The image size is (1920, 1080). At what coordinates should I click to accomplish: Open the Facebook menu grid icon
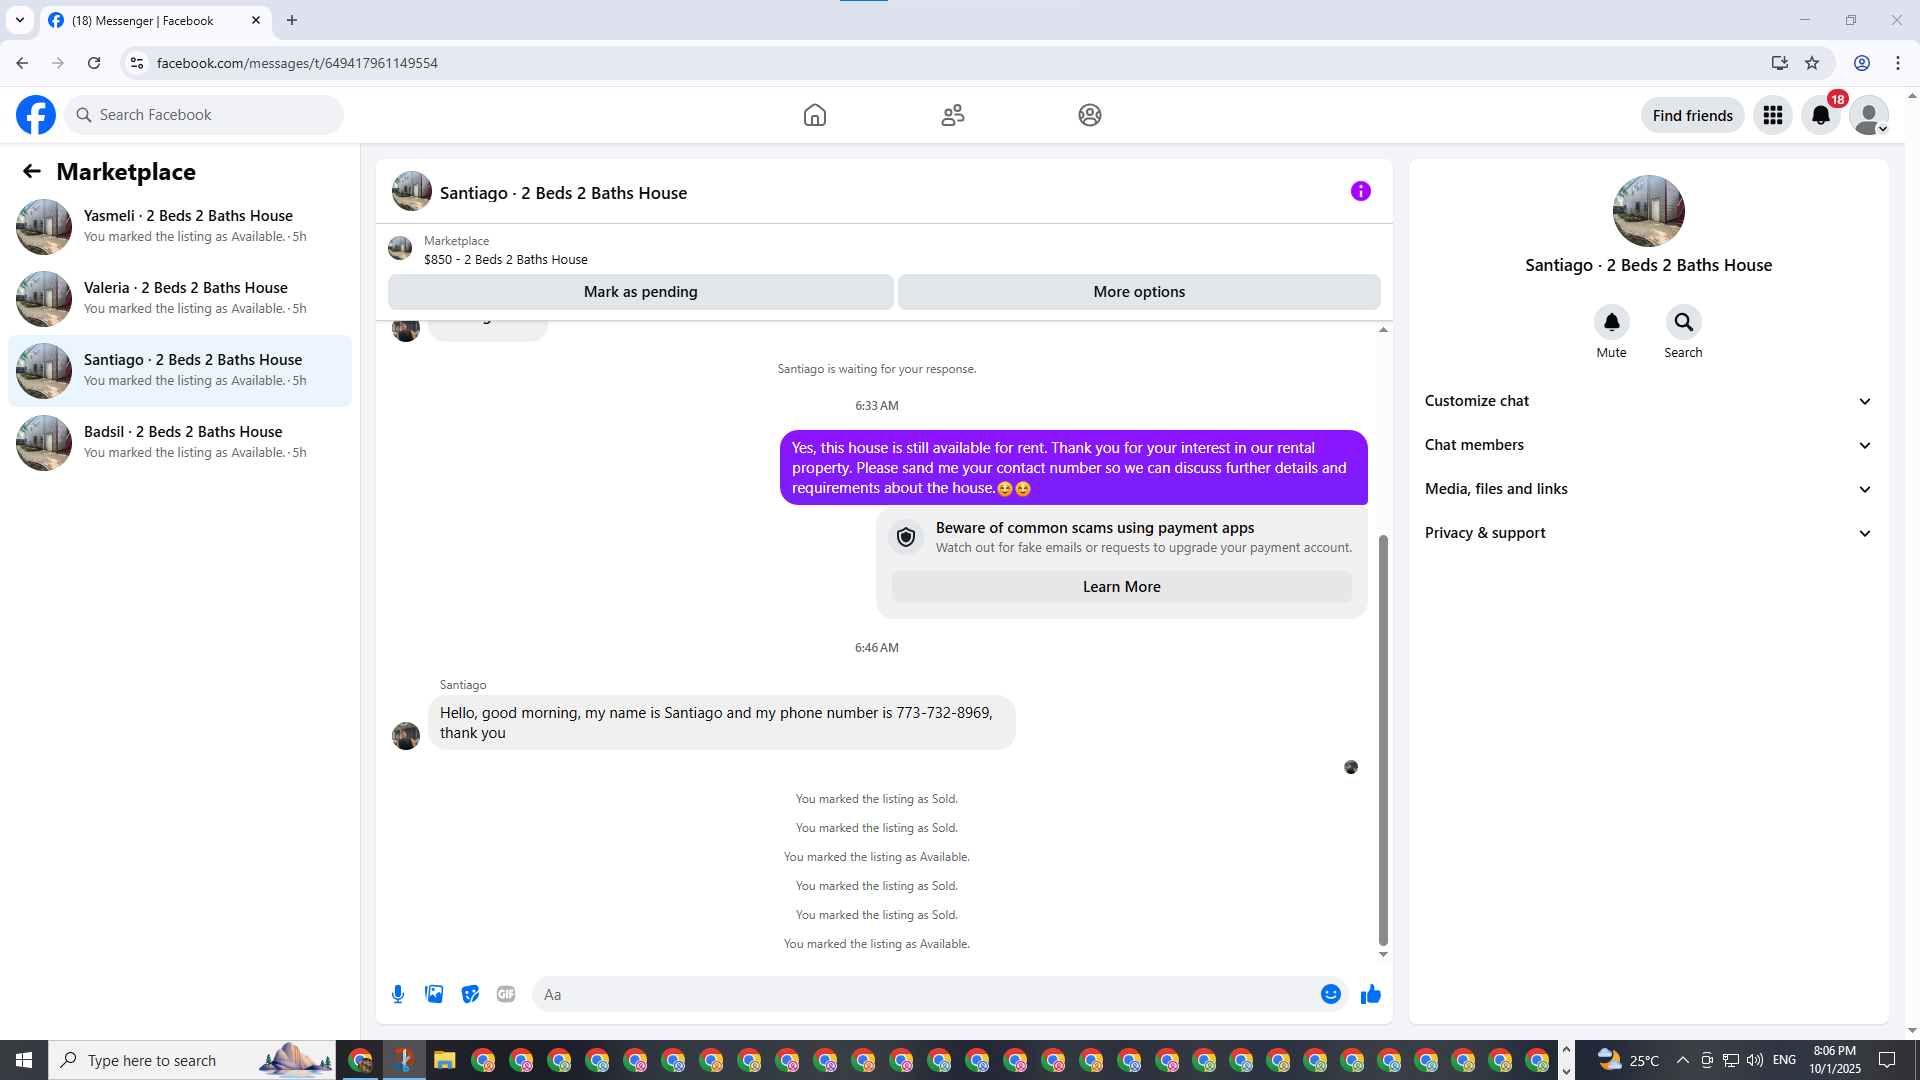coord(1773,115)
